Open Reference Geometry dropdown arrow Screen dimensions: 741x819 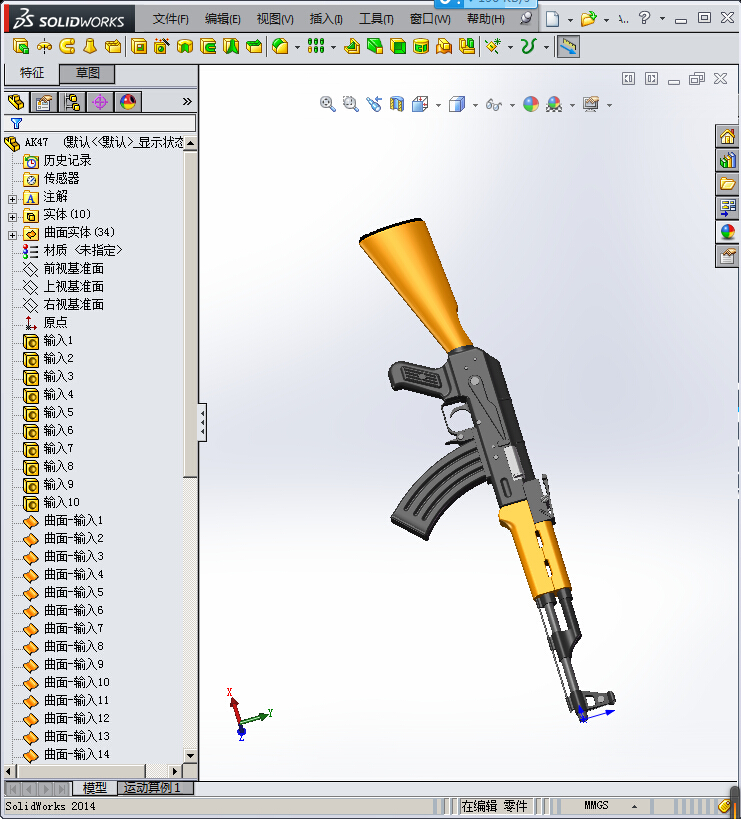pos(510,48)
